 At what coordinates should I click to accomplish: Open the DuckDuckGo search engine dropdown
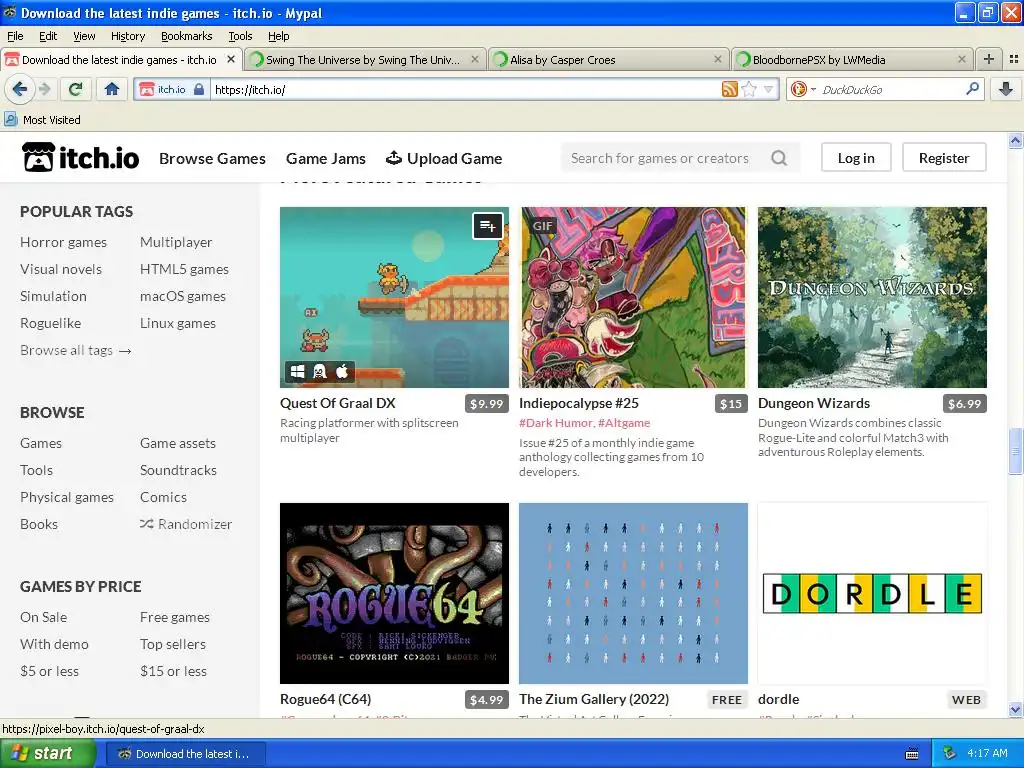pyautogui.click(x=803, y=89)
